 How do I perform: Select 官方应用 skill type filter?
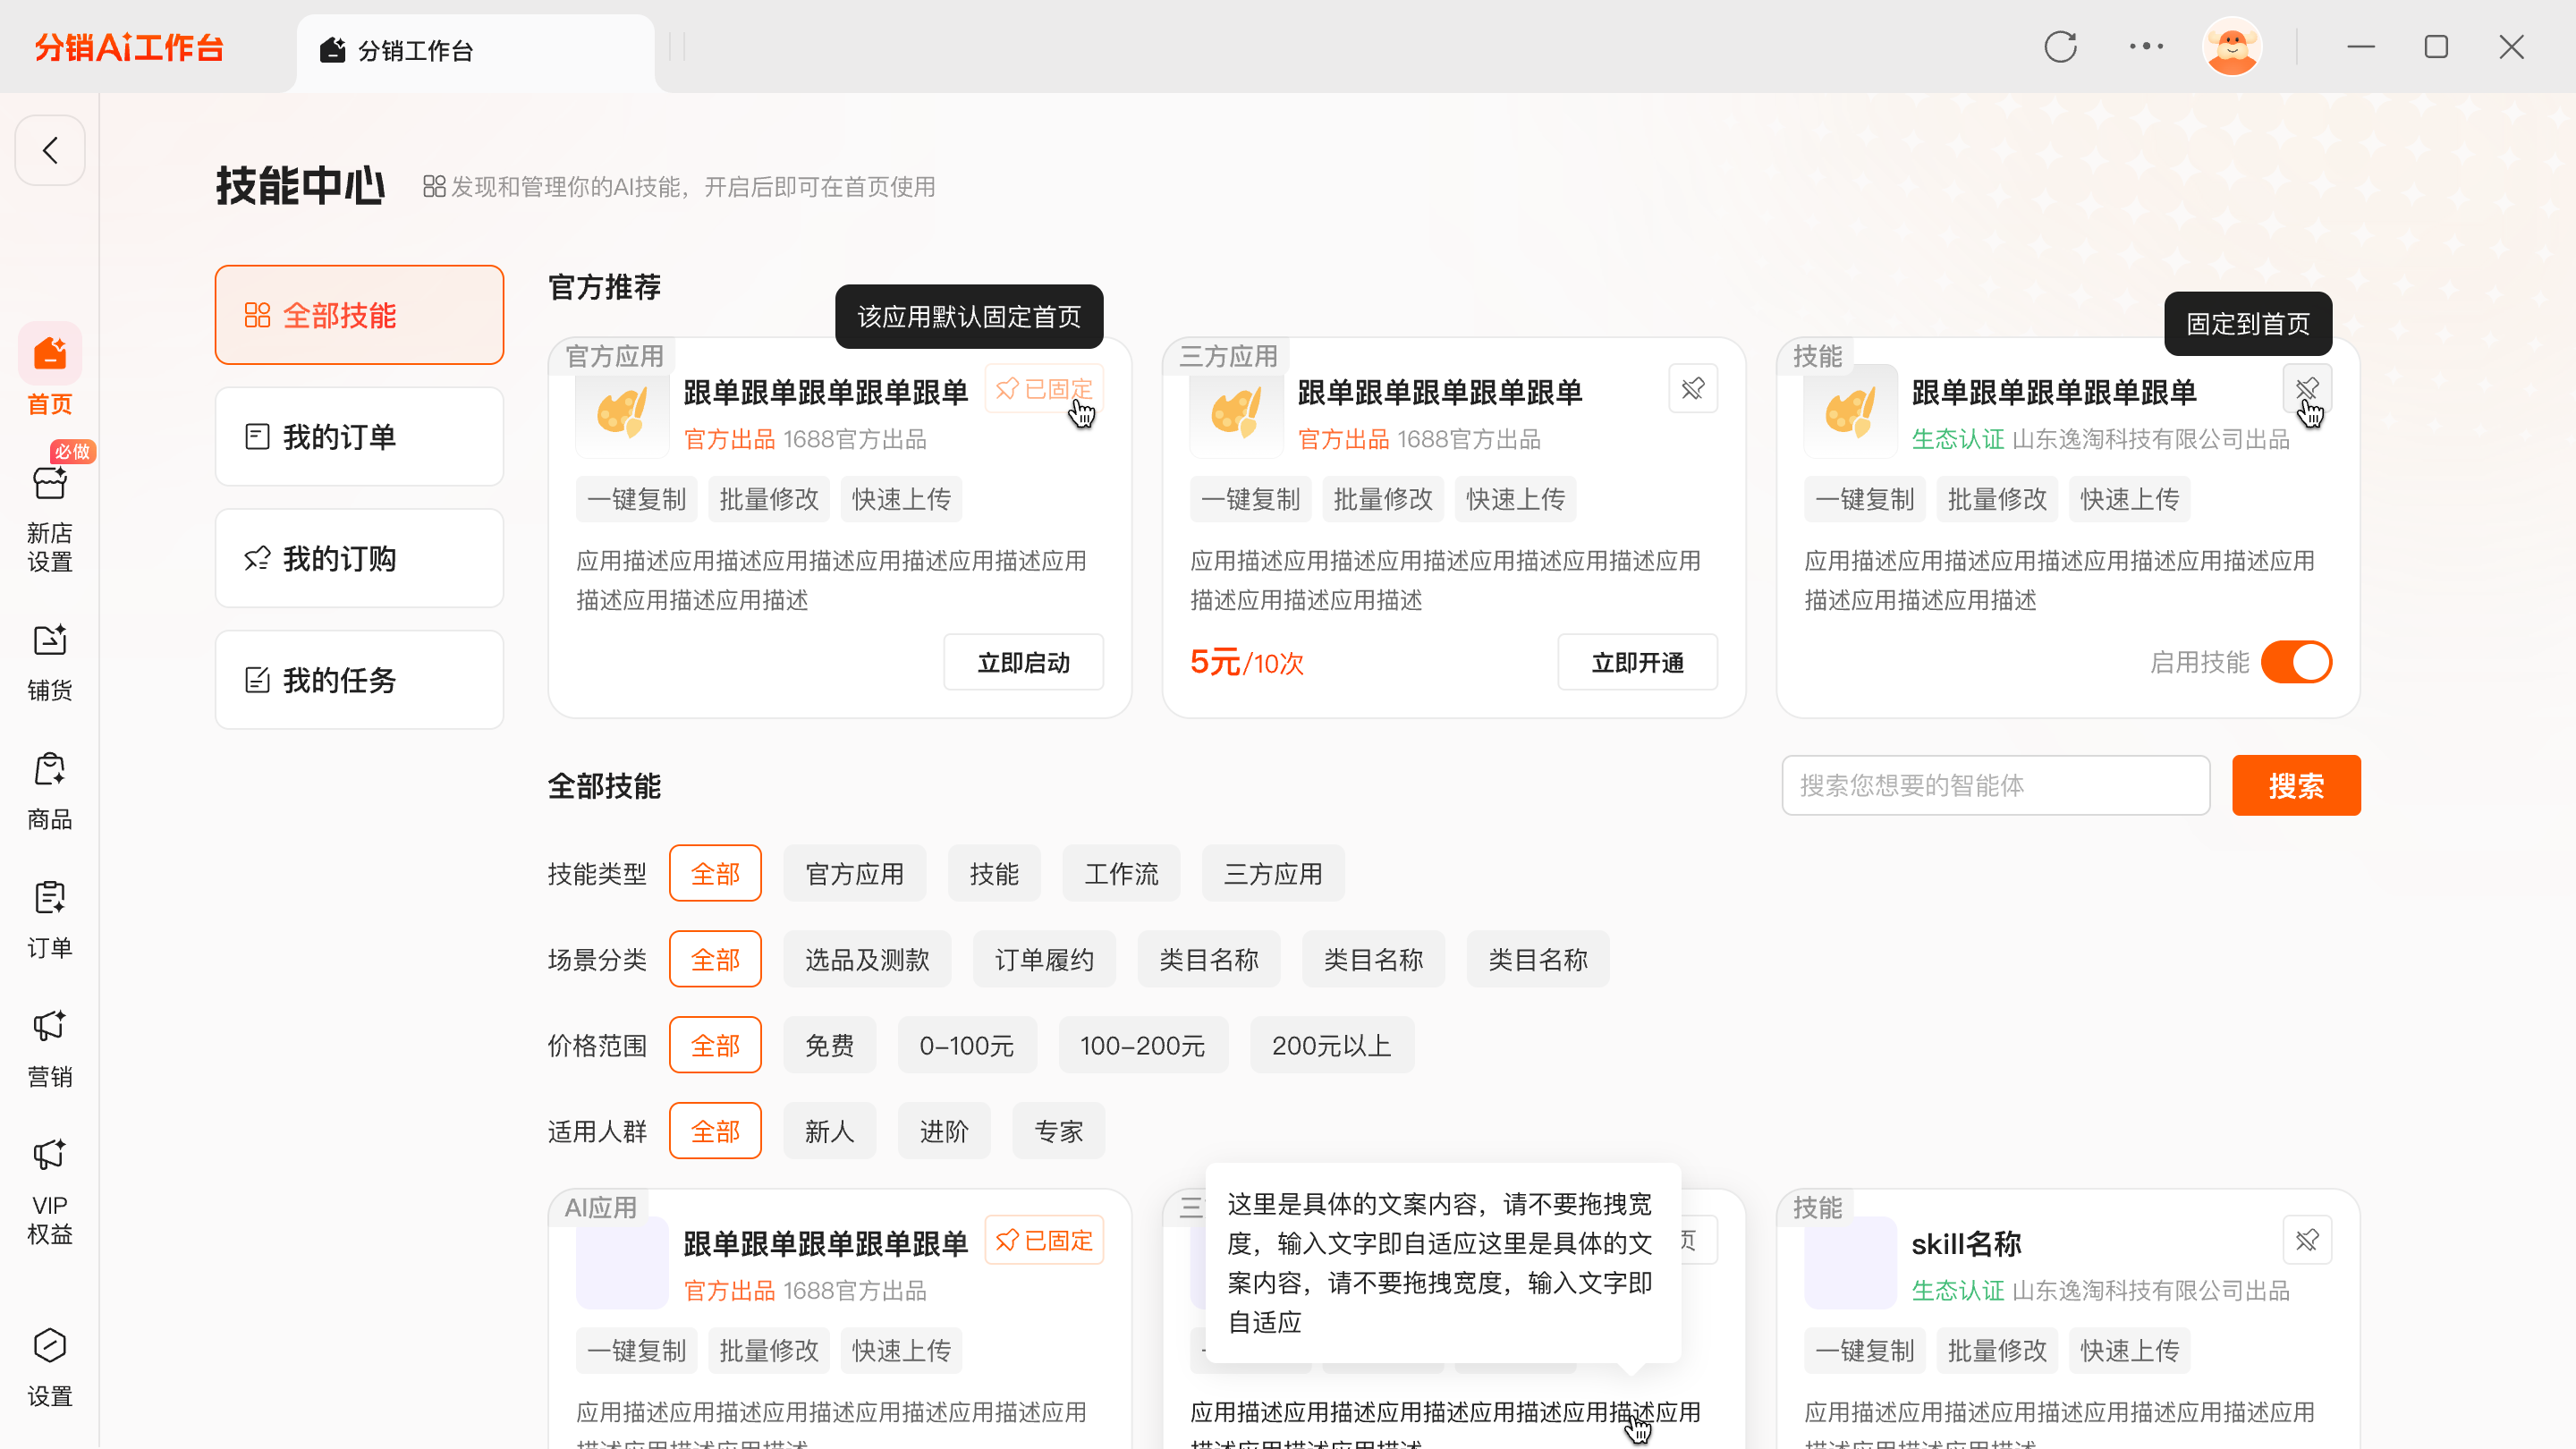point(854,874)
